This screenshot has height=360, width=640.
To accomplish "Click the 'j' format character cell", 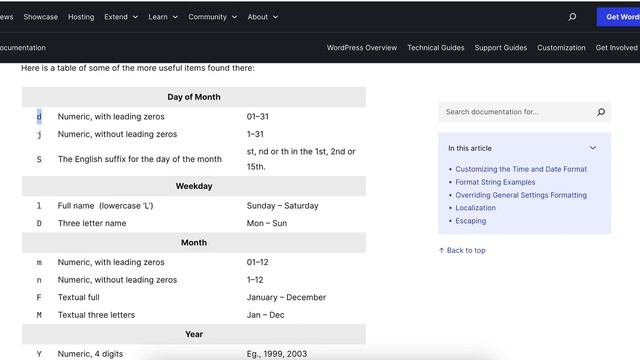I will pyautogui.click(x=39, y=134).
